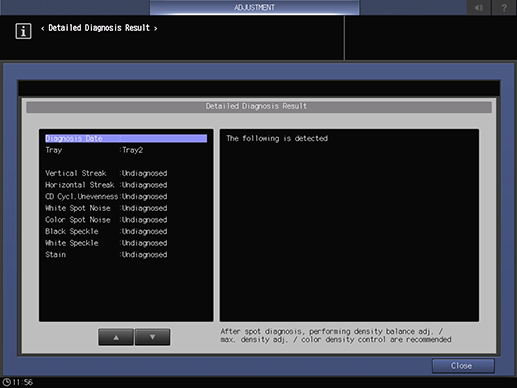Select the Stain result row
The width and height of the screenshot is (517, 388).
point(126,255)
